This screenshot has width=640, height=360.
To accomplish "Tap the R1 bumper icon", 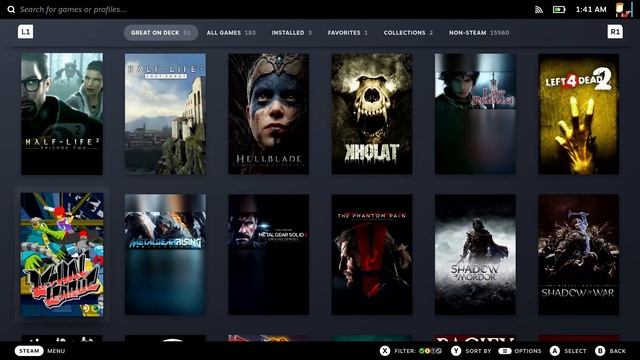I will pyautogui.click(x=615, y=31).
